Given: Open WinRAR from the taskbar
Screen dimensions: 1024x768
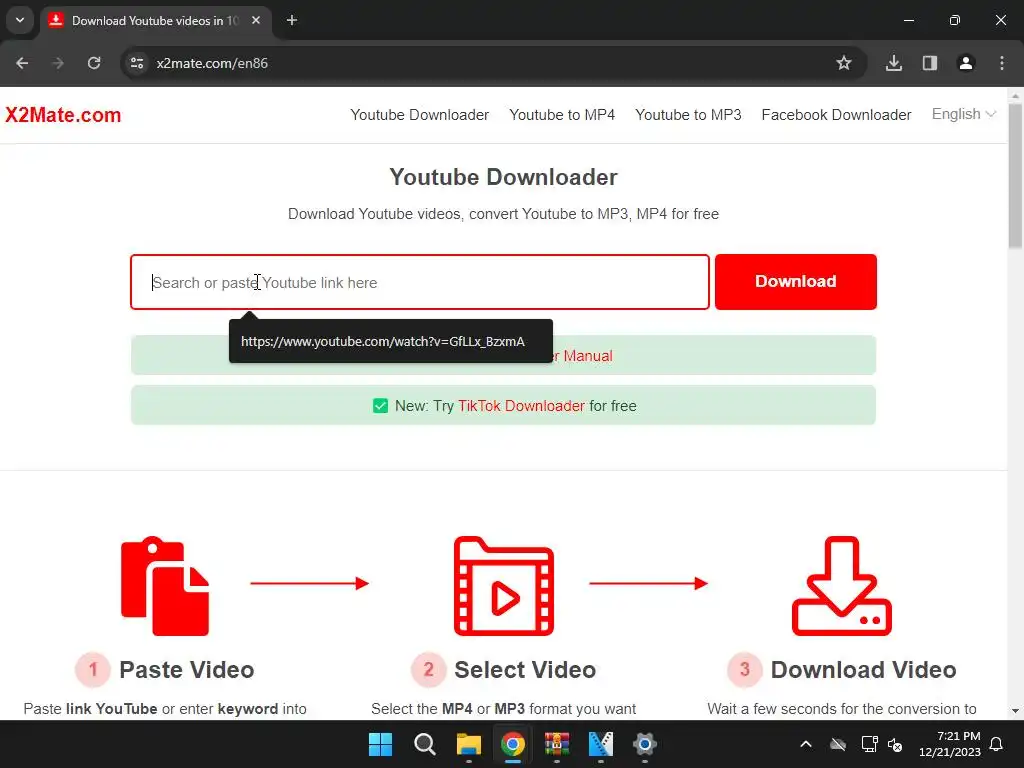Looking at the screenshot, I should 556,744.
